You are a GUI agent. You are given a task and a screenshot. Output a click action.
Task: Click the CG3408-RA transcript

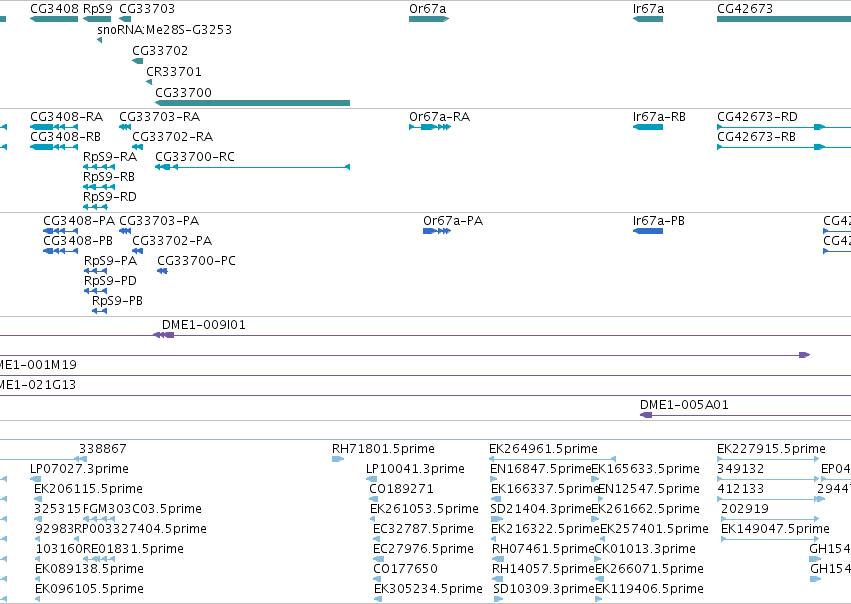pos(54,127)
